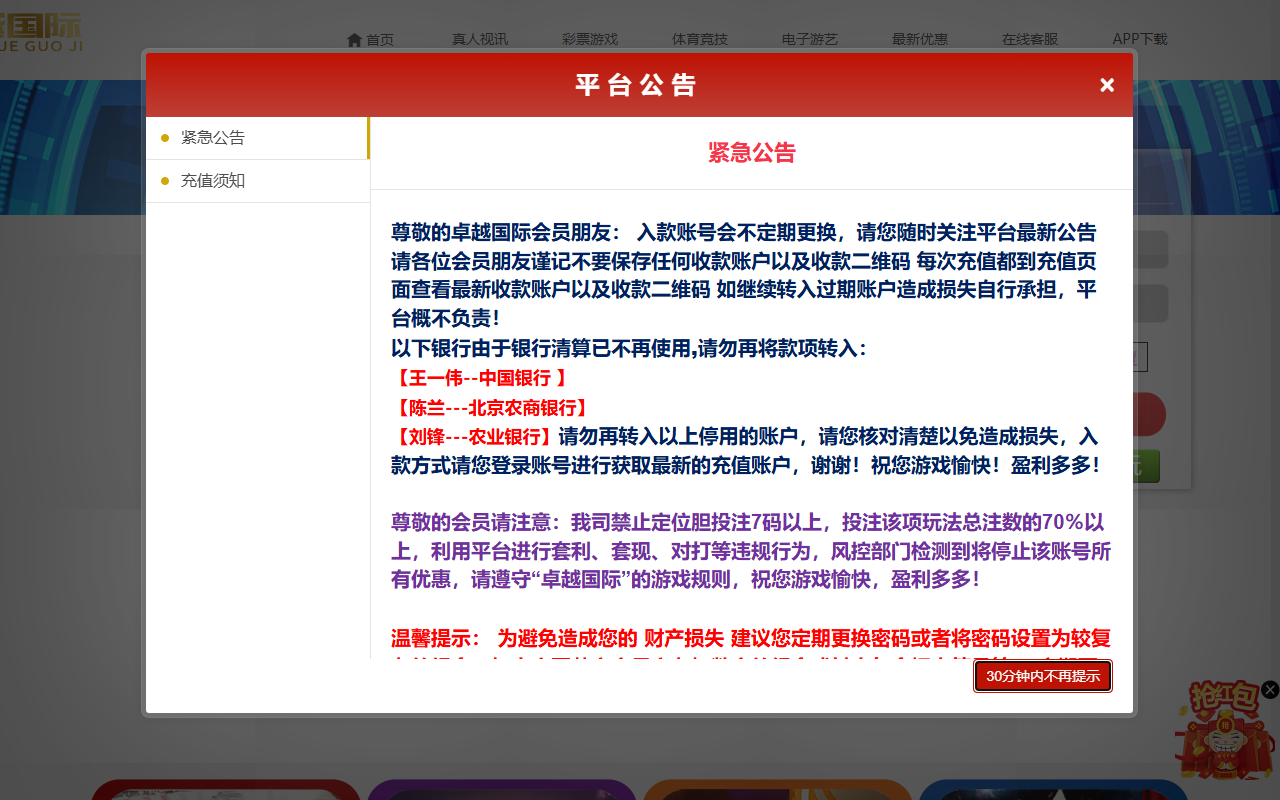Click the 紧急公告 heading in the dialog
1280x800 pixels.
point(752,153)
